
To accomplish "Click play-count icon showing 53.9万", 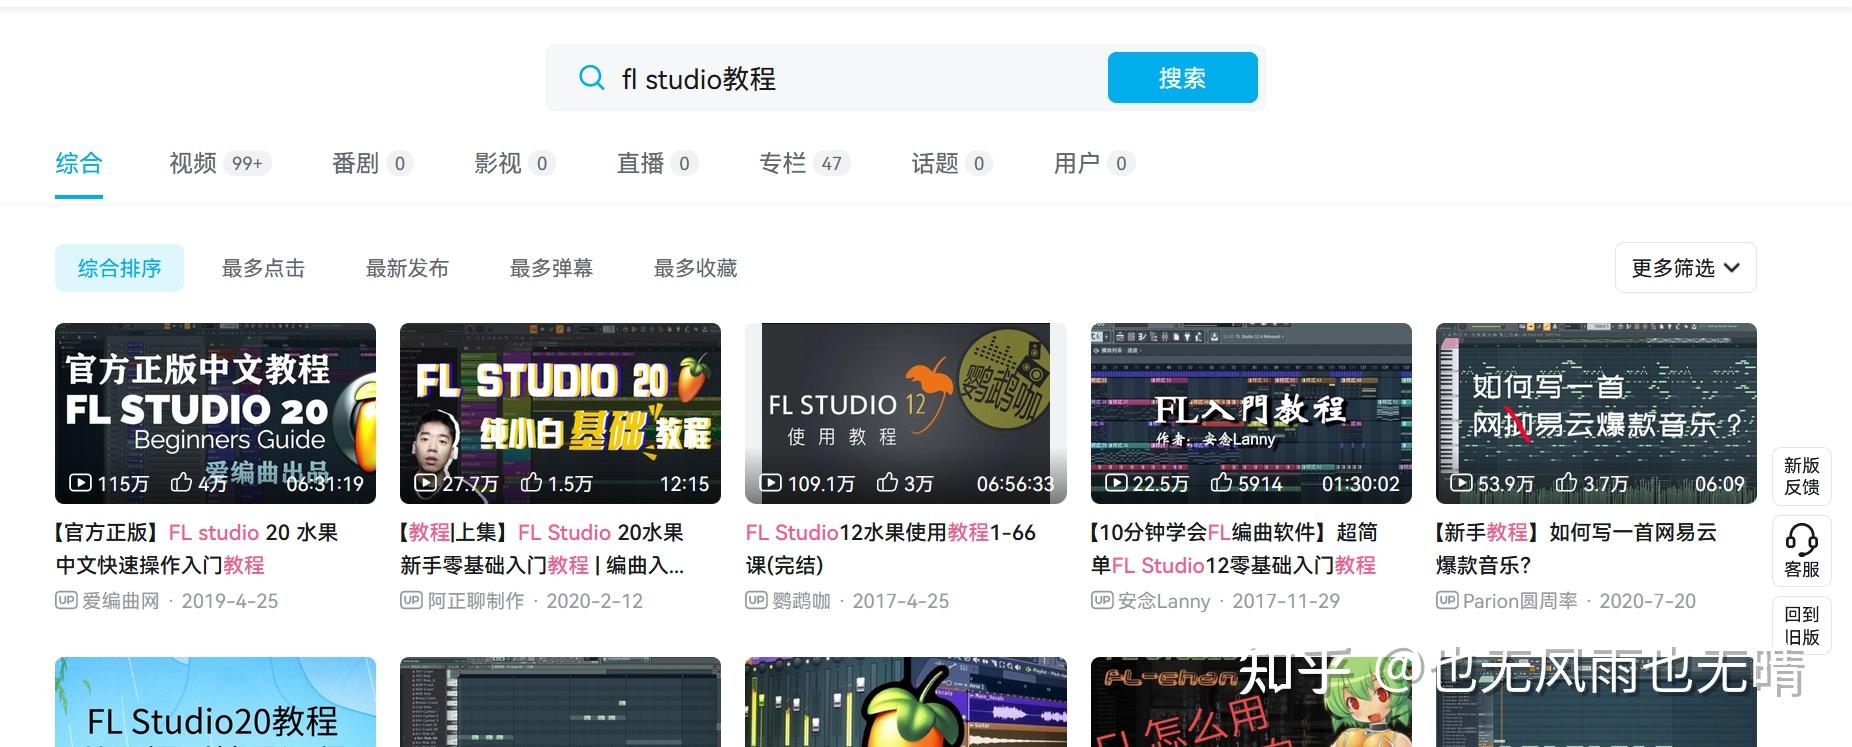I will tap(1461, 483).
